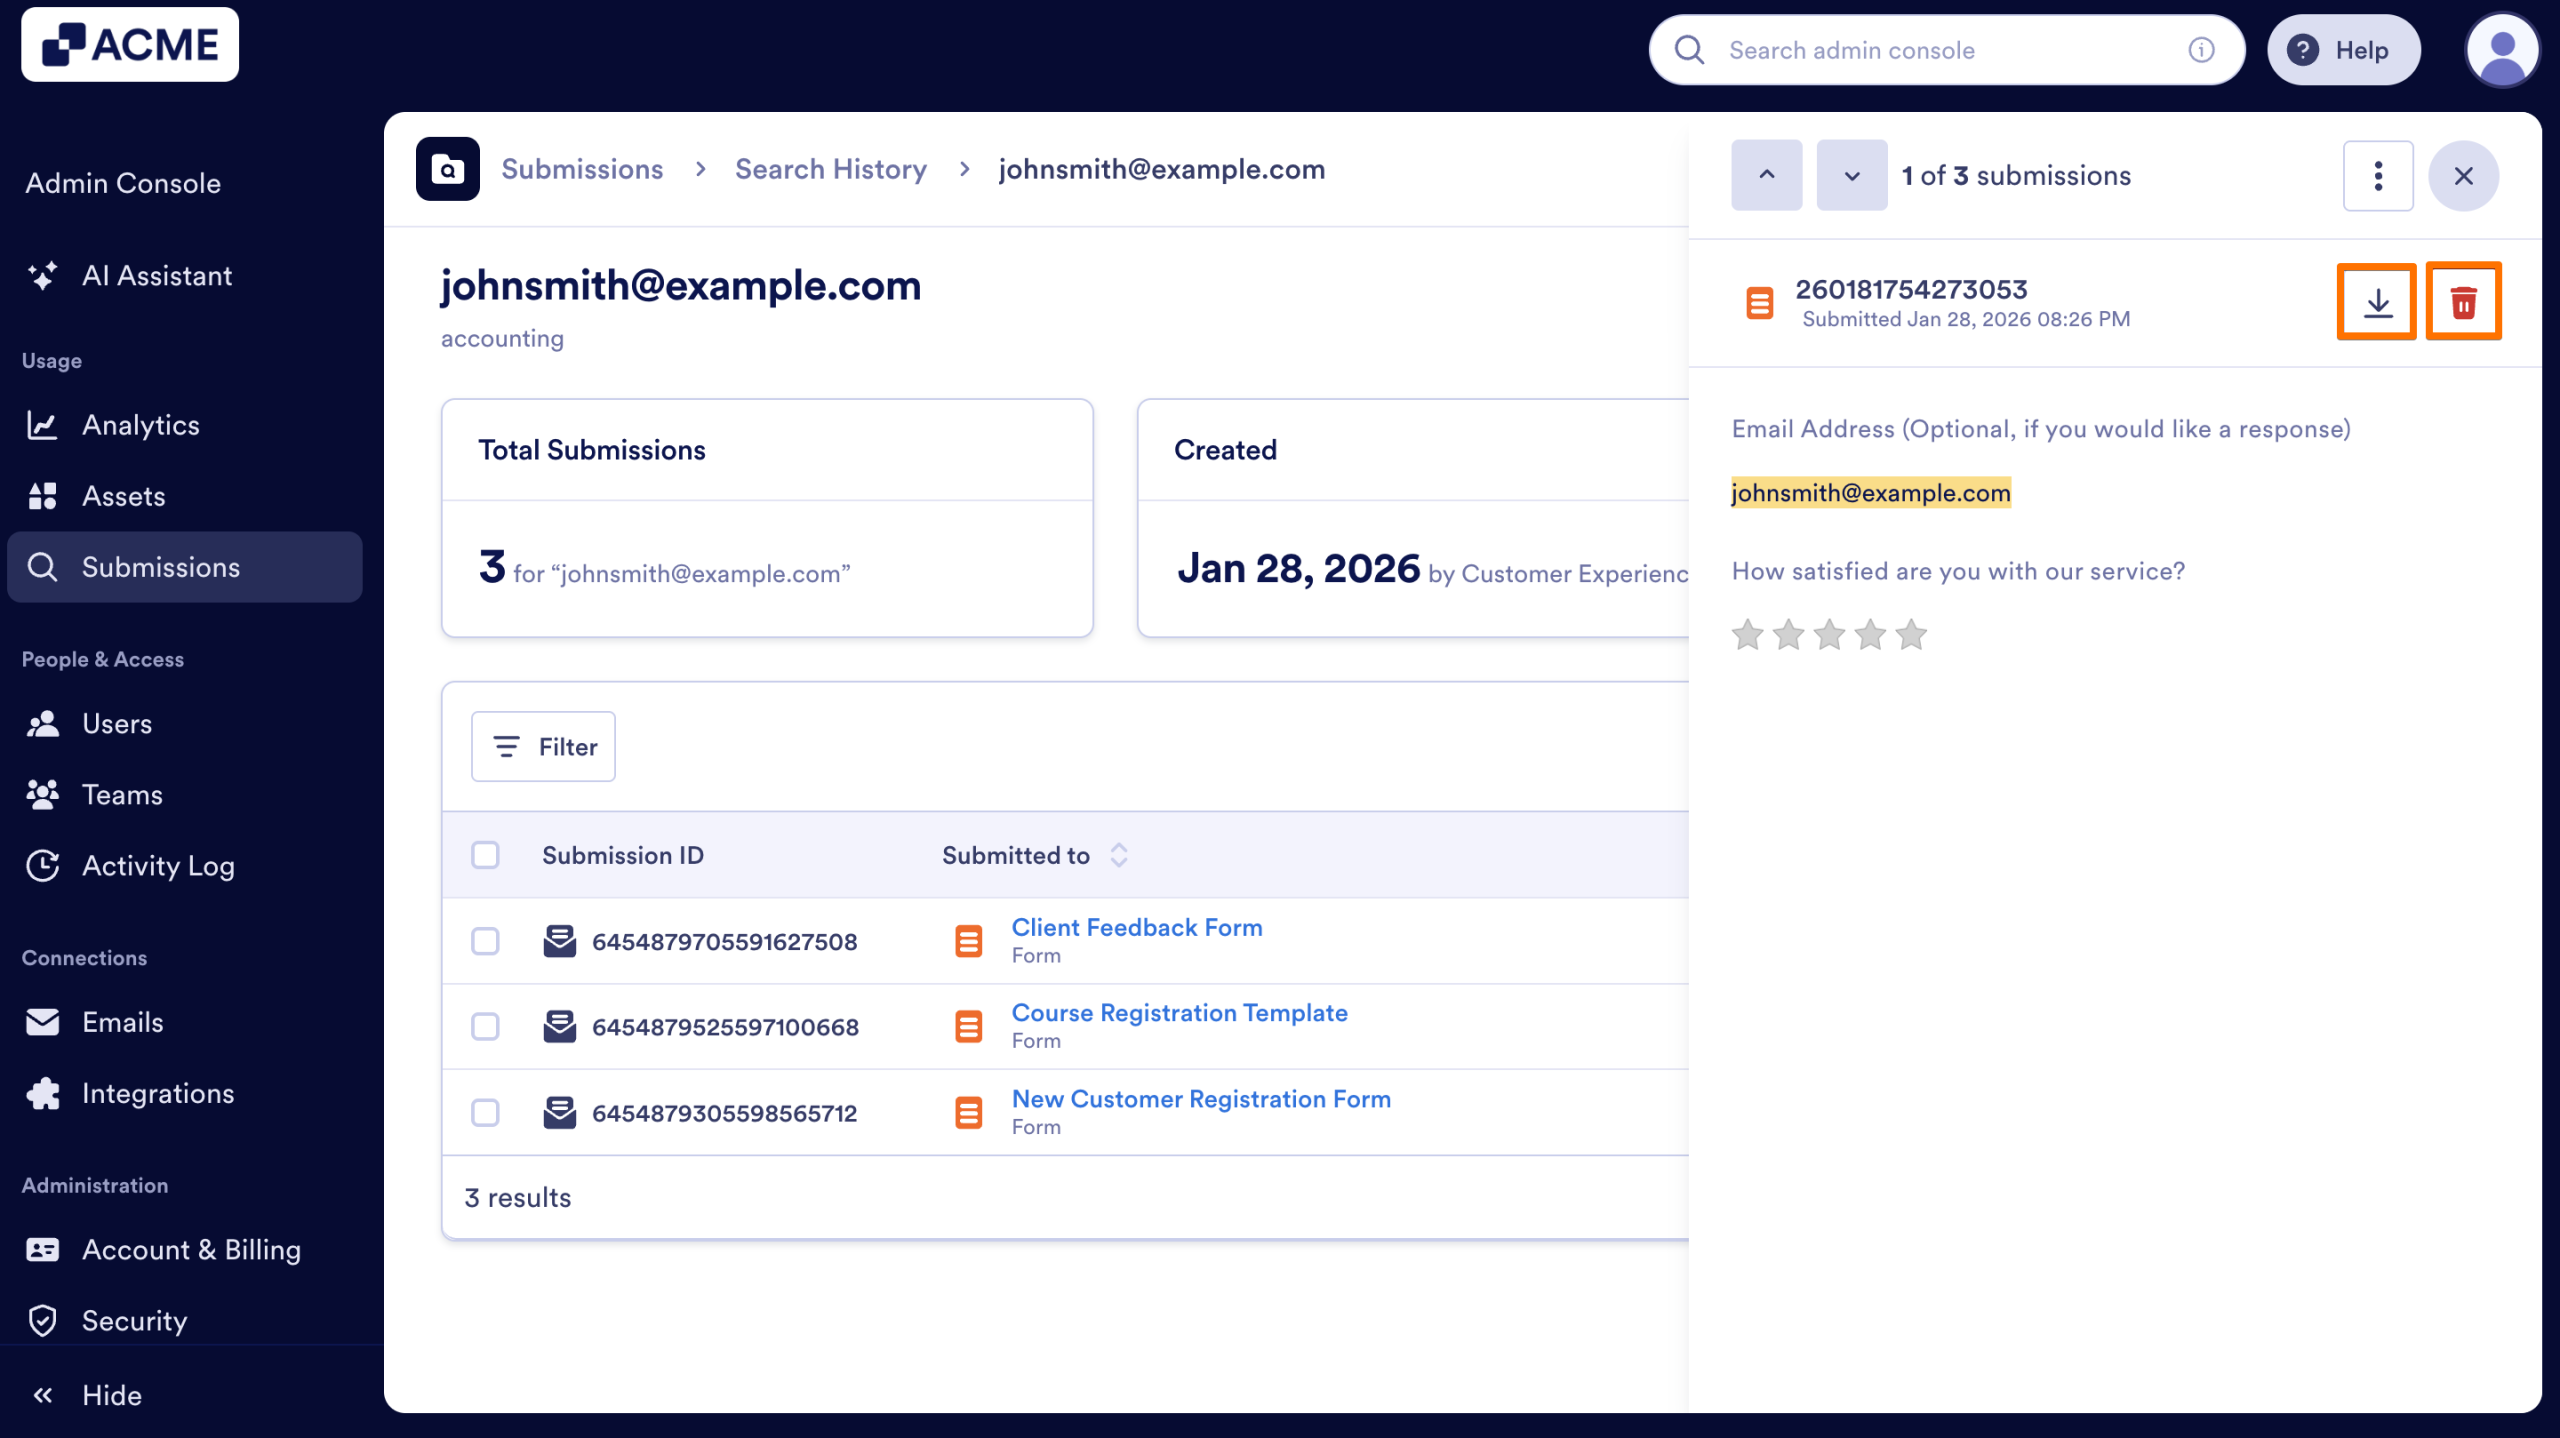This screenshot has width=2560, height=1438.
Task: Open the Client Feedback Form link
Action: (1136, 927)
